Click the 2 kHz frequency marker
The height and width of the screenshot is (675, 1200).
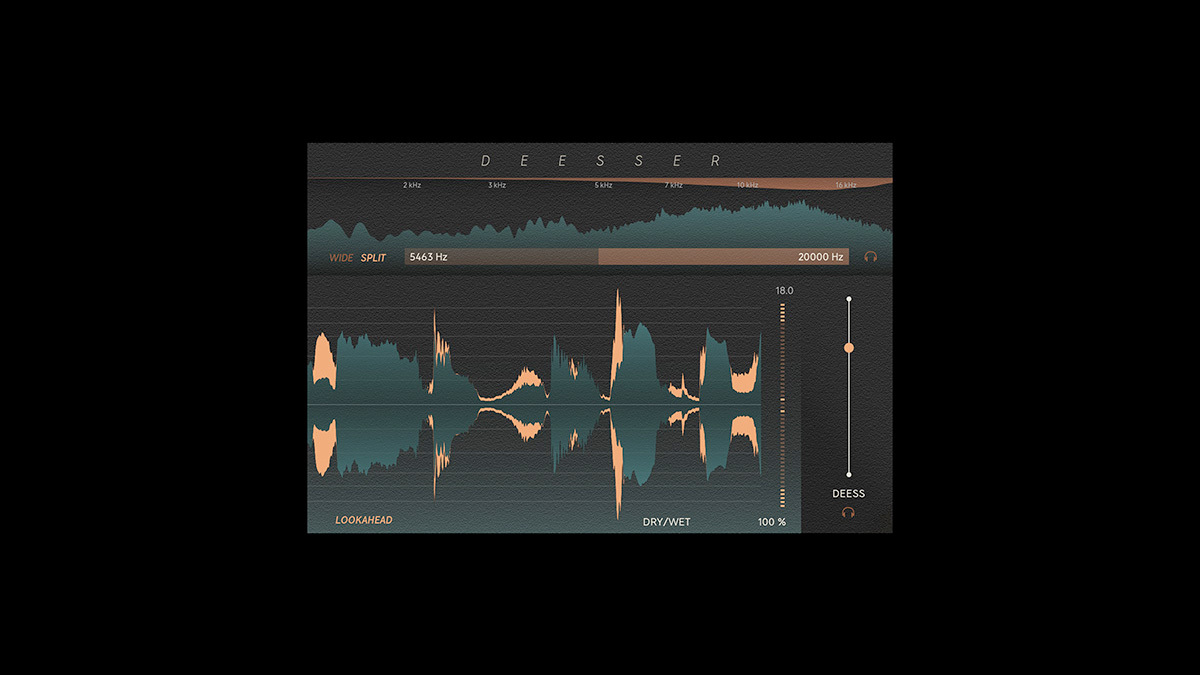tap(412, 185)
